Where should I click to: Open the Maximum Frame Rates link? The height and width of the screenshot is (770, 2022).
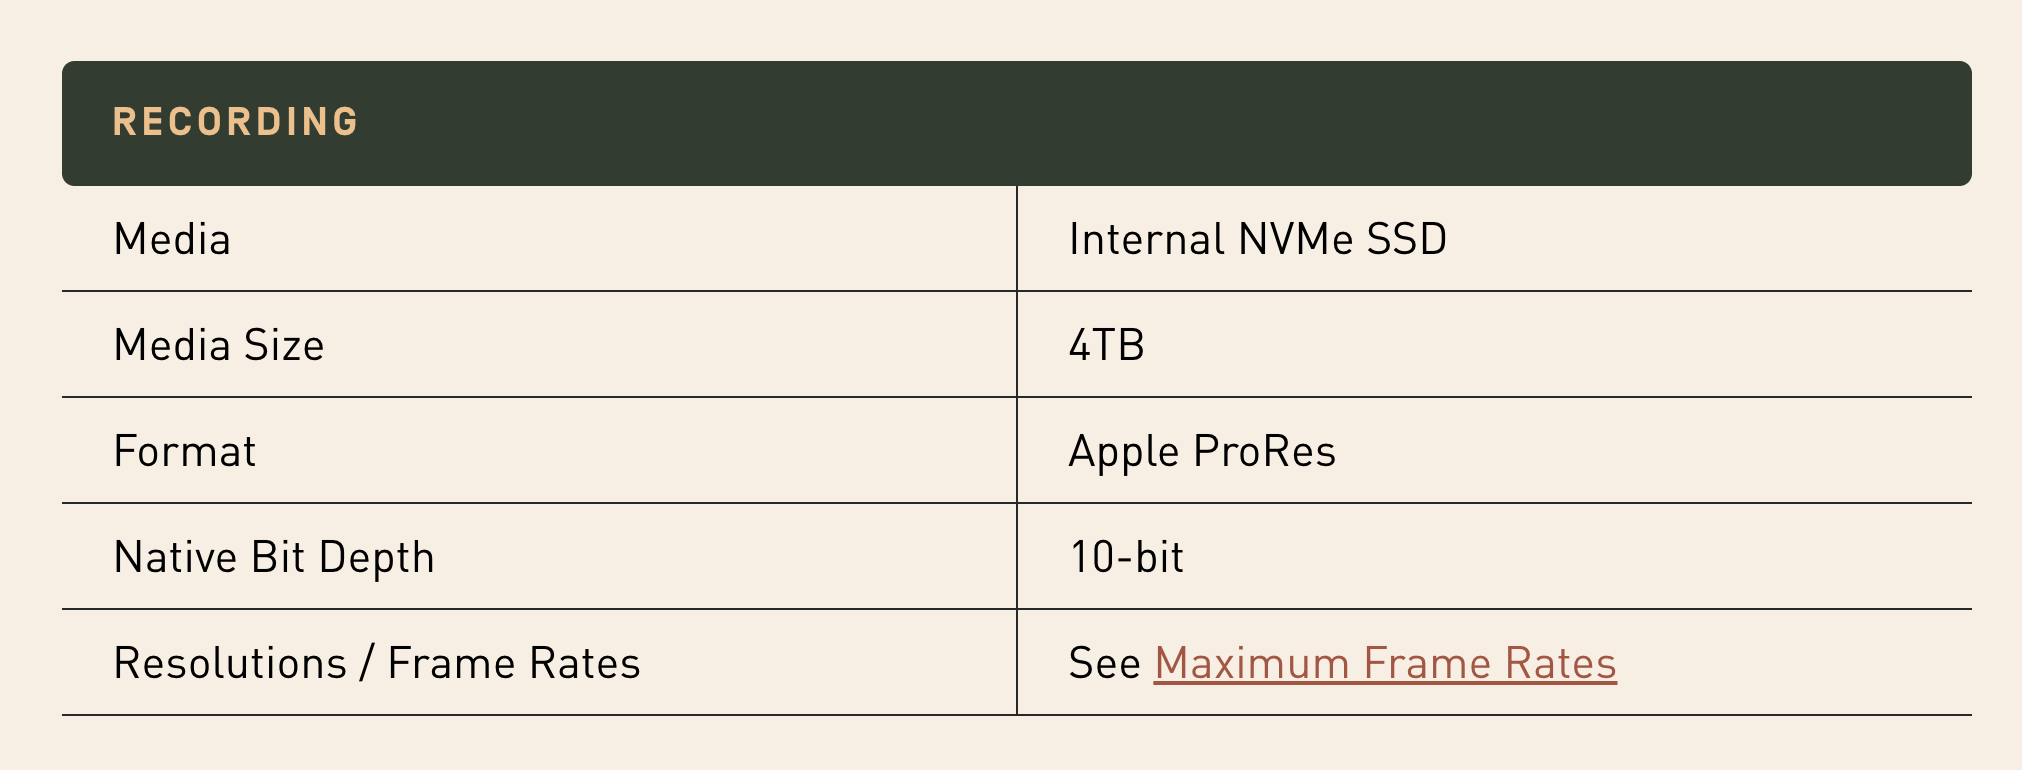[1385, 664]
